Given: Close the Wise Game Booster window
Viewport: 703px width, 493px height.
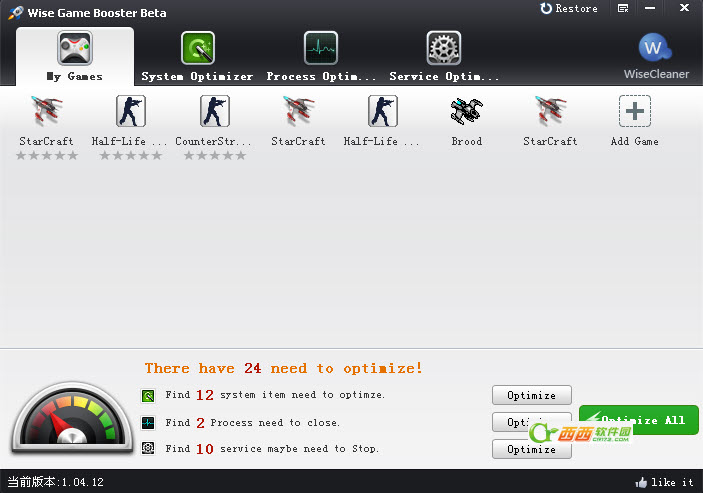Looking at the screenshot, I should pyautogui.click(x=685, y=8).
